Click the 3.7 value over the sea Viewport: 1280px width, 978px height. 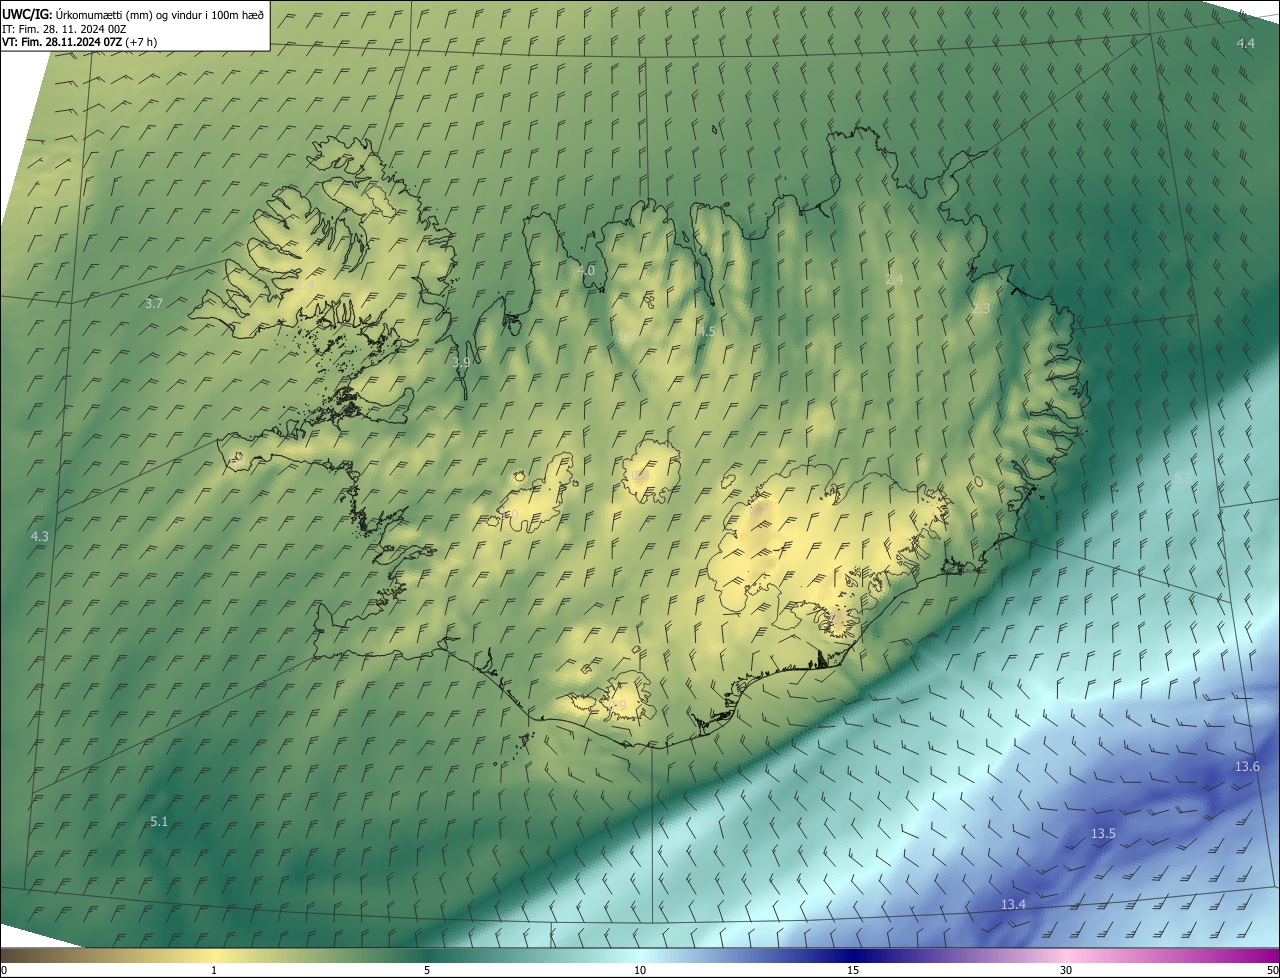pyautogui.click(x=154, y=303)
